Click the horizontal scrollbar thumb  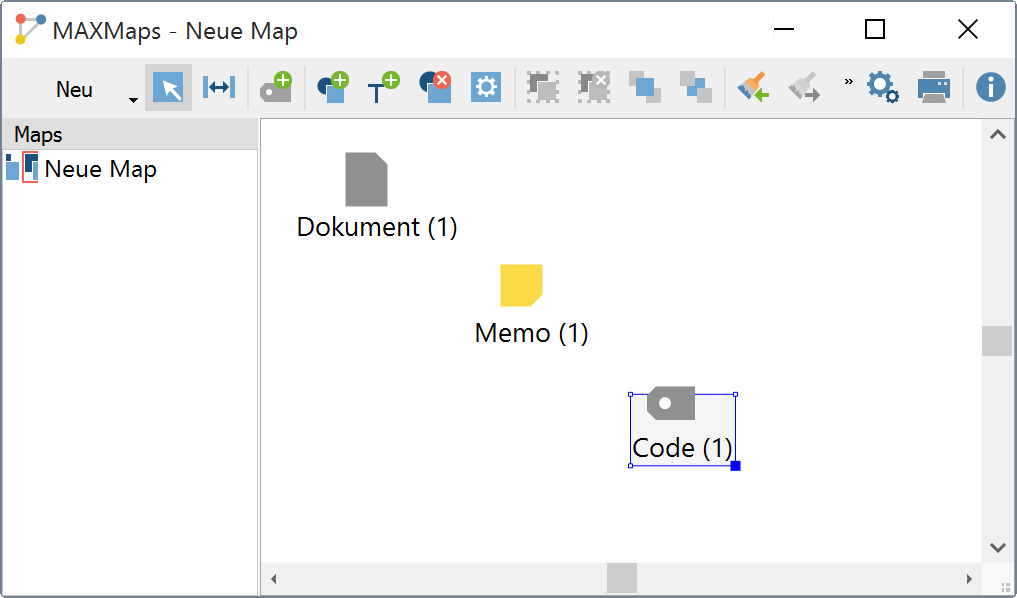point(621,578)
